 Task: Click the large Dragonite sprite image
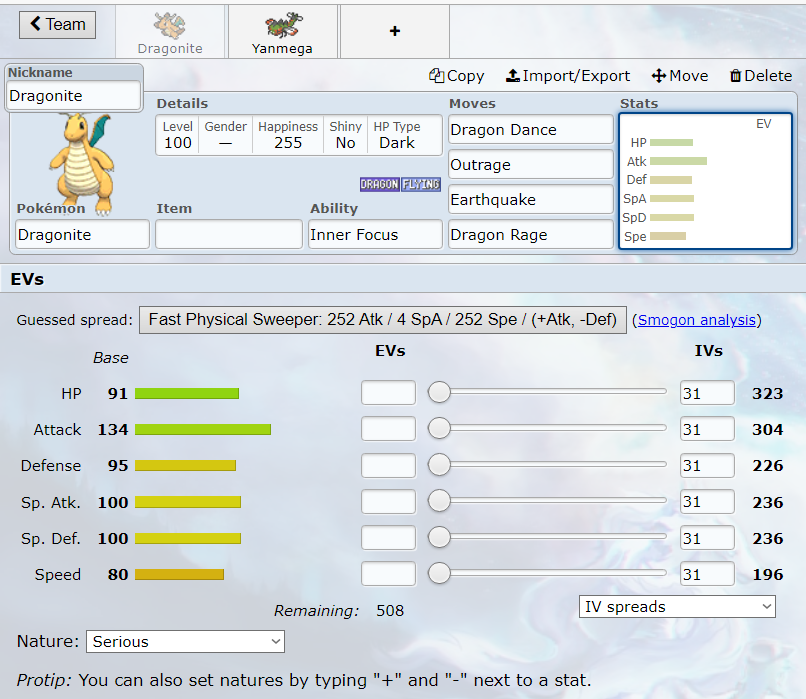[83, 162]
